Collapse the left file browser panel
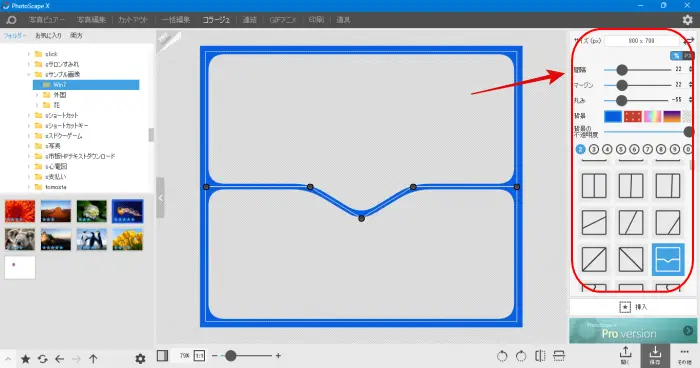The width and height of the screenshot is (700, 368). coord(161,198)
